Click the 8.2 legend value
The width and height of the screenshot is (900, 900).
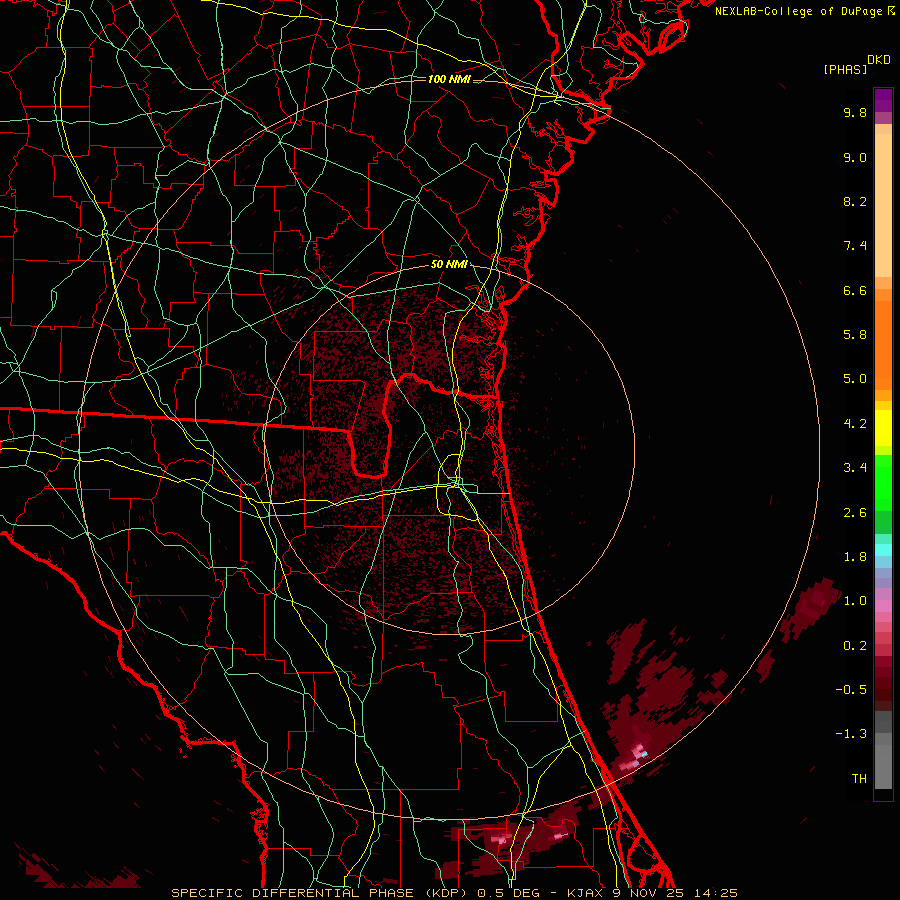[855, 201]
